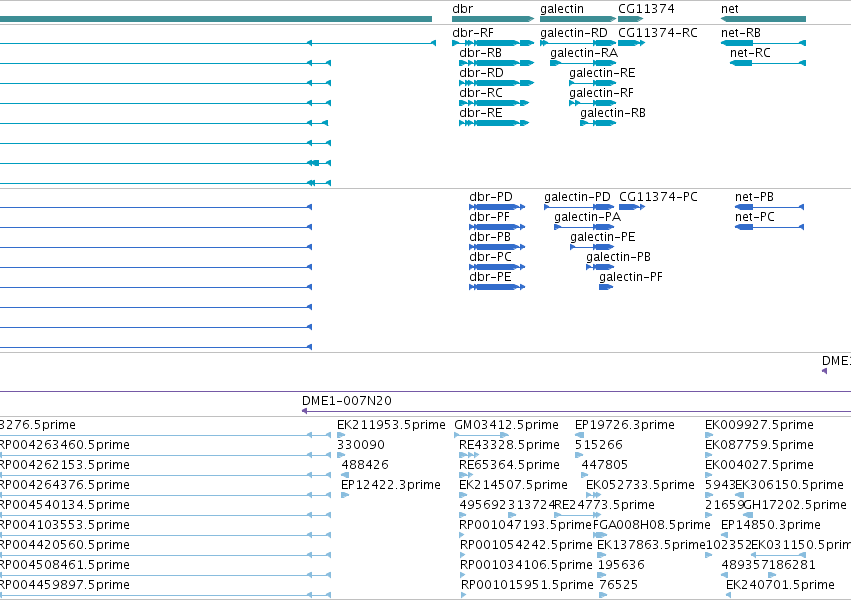Click the RP004420560.5prime label
The height and width of the screenshot is (600, 851).
click(x=65, y=545)
